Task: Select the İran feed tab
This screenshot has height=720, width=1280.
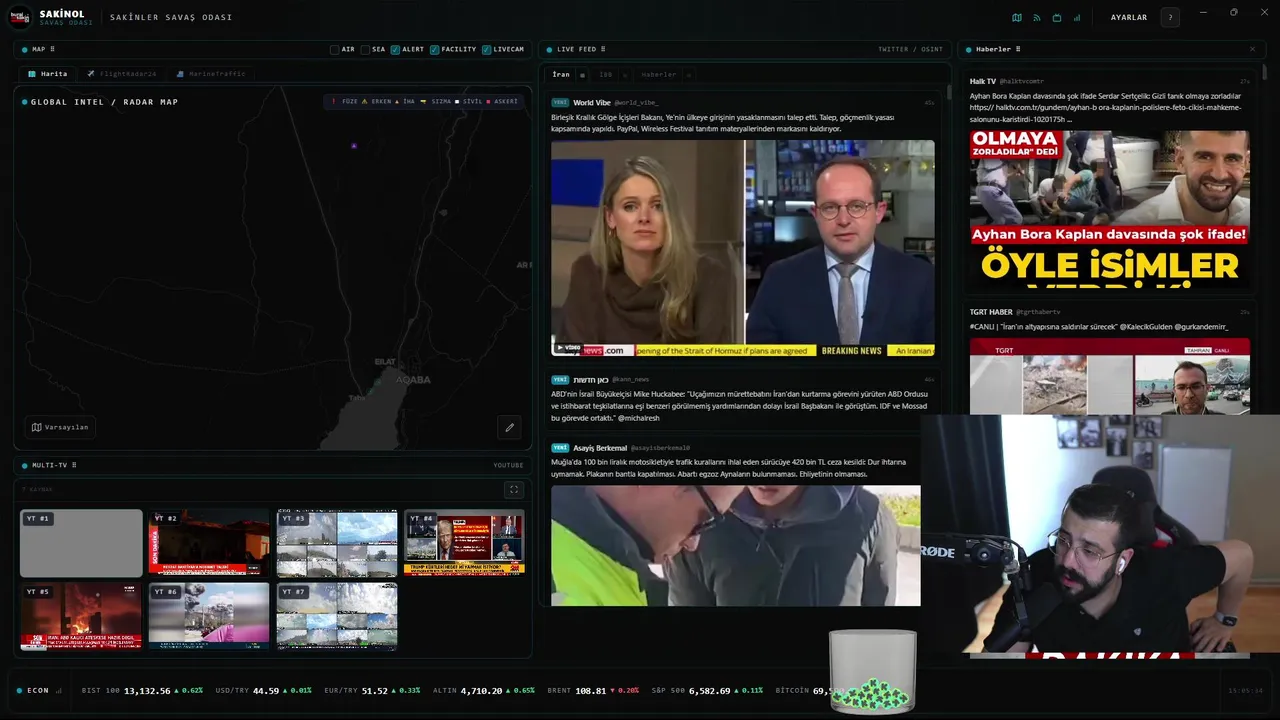Action: (x=561, y=75)
